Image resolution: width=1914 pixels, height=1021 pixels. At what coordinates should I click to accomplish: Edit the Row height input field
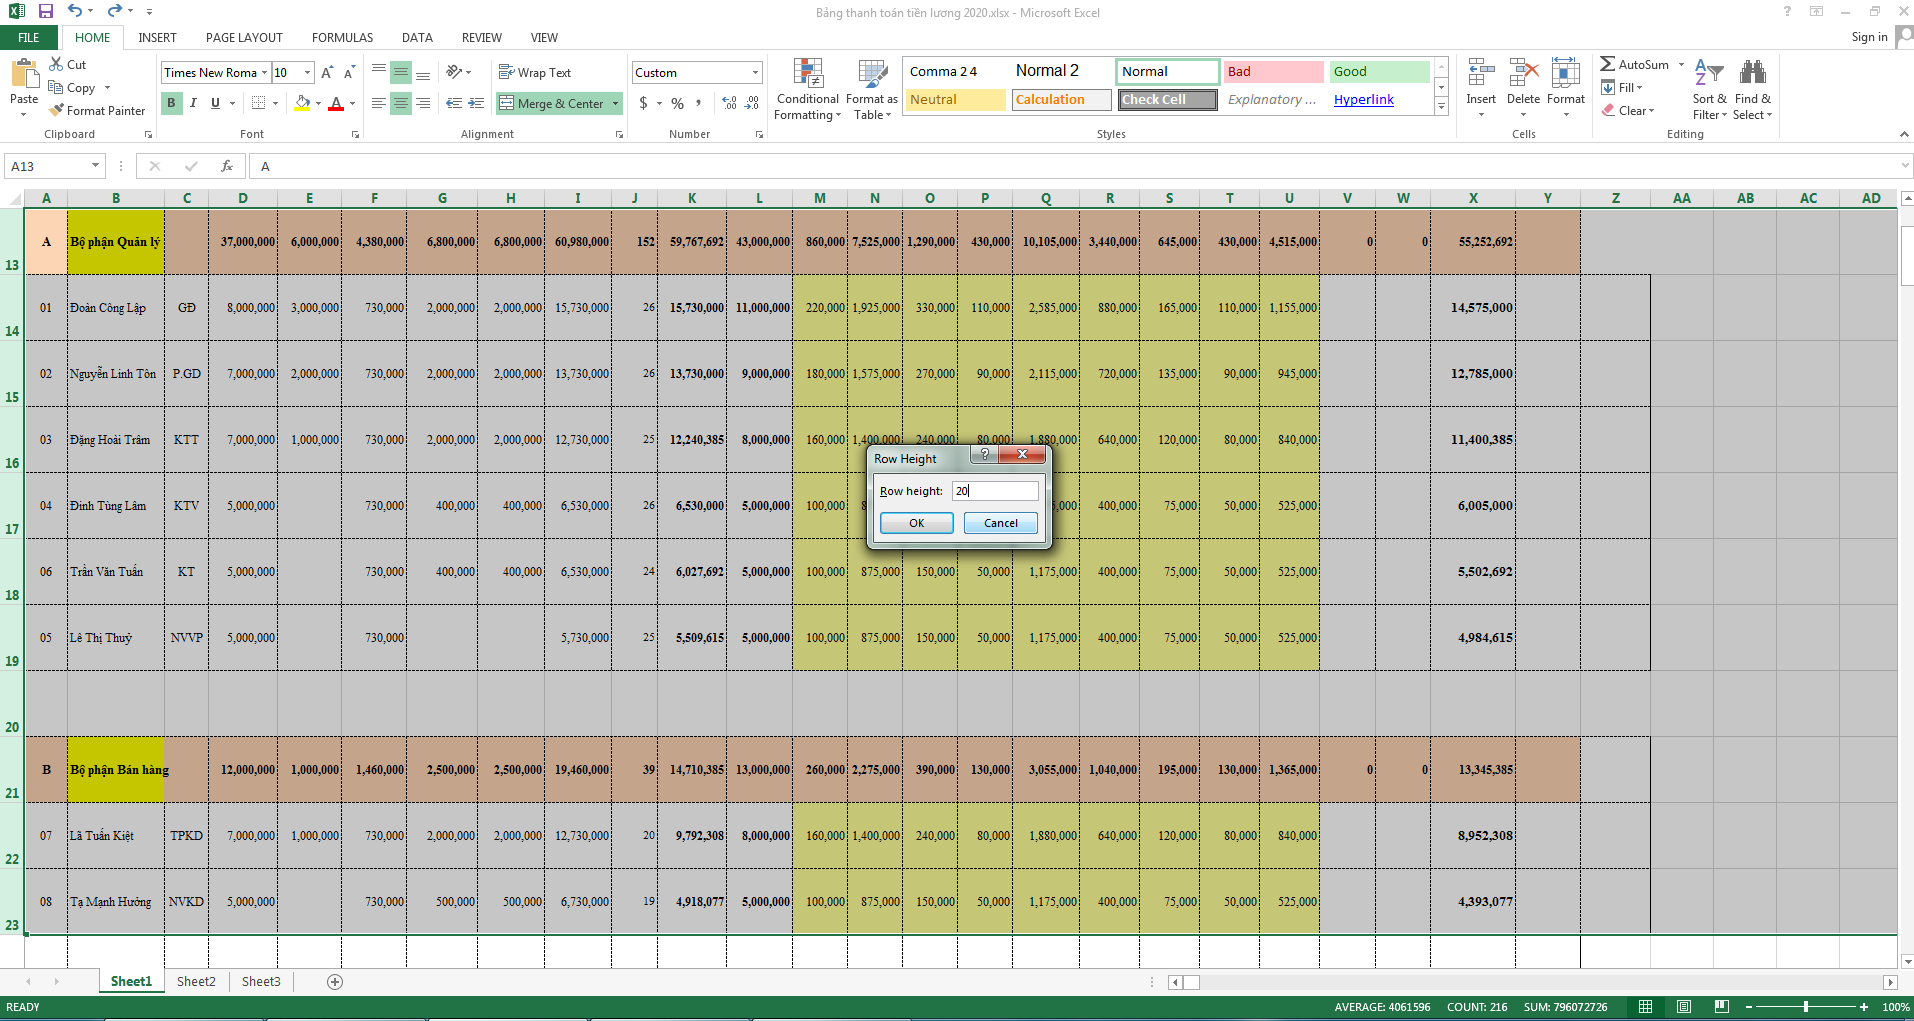click(x=994, y=490)
